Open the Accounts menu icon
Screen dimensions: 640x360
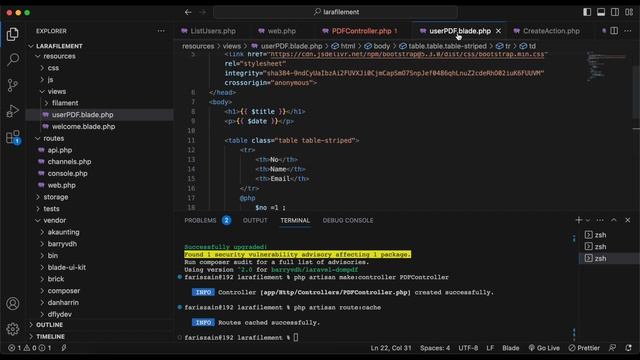pos(13,304)
